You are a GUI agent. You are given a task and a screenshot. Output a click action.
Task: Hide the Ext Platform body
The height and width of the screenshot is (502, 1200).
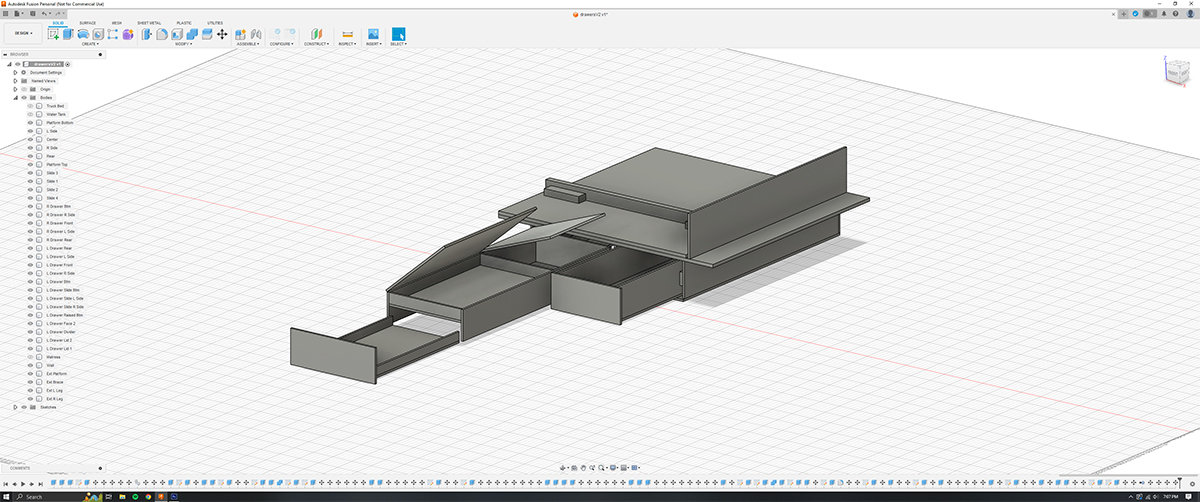point(30,374)
